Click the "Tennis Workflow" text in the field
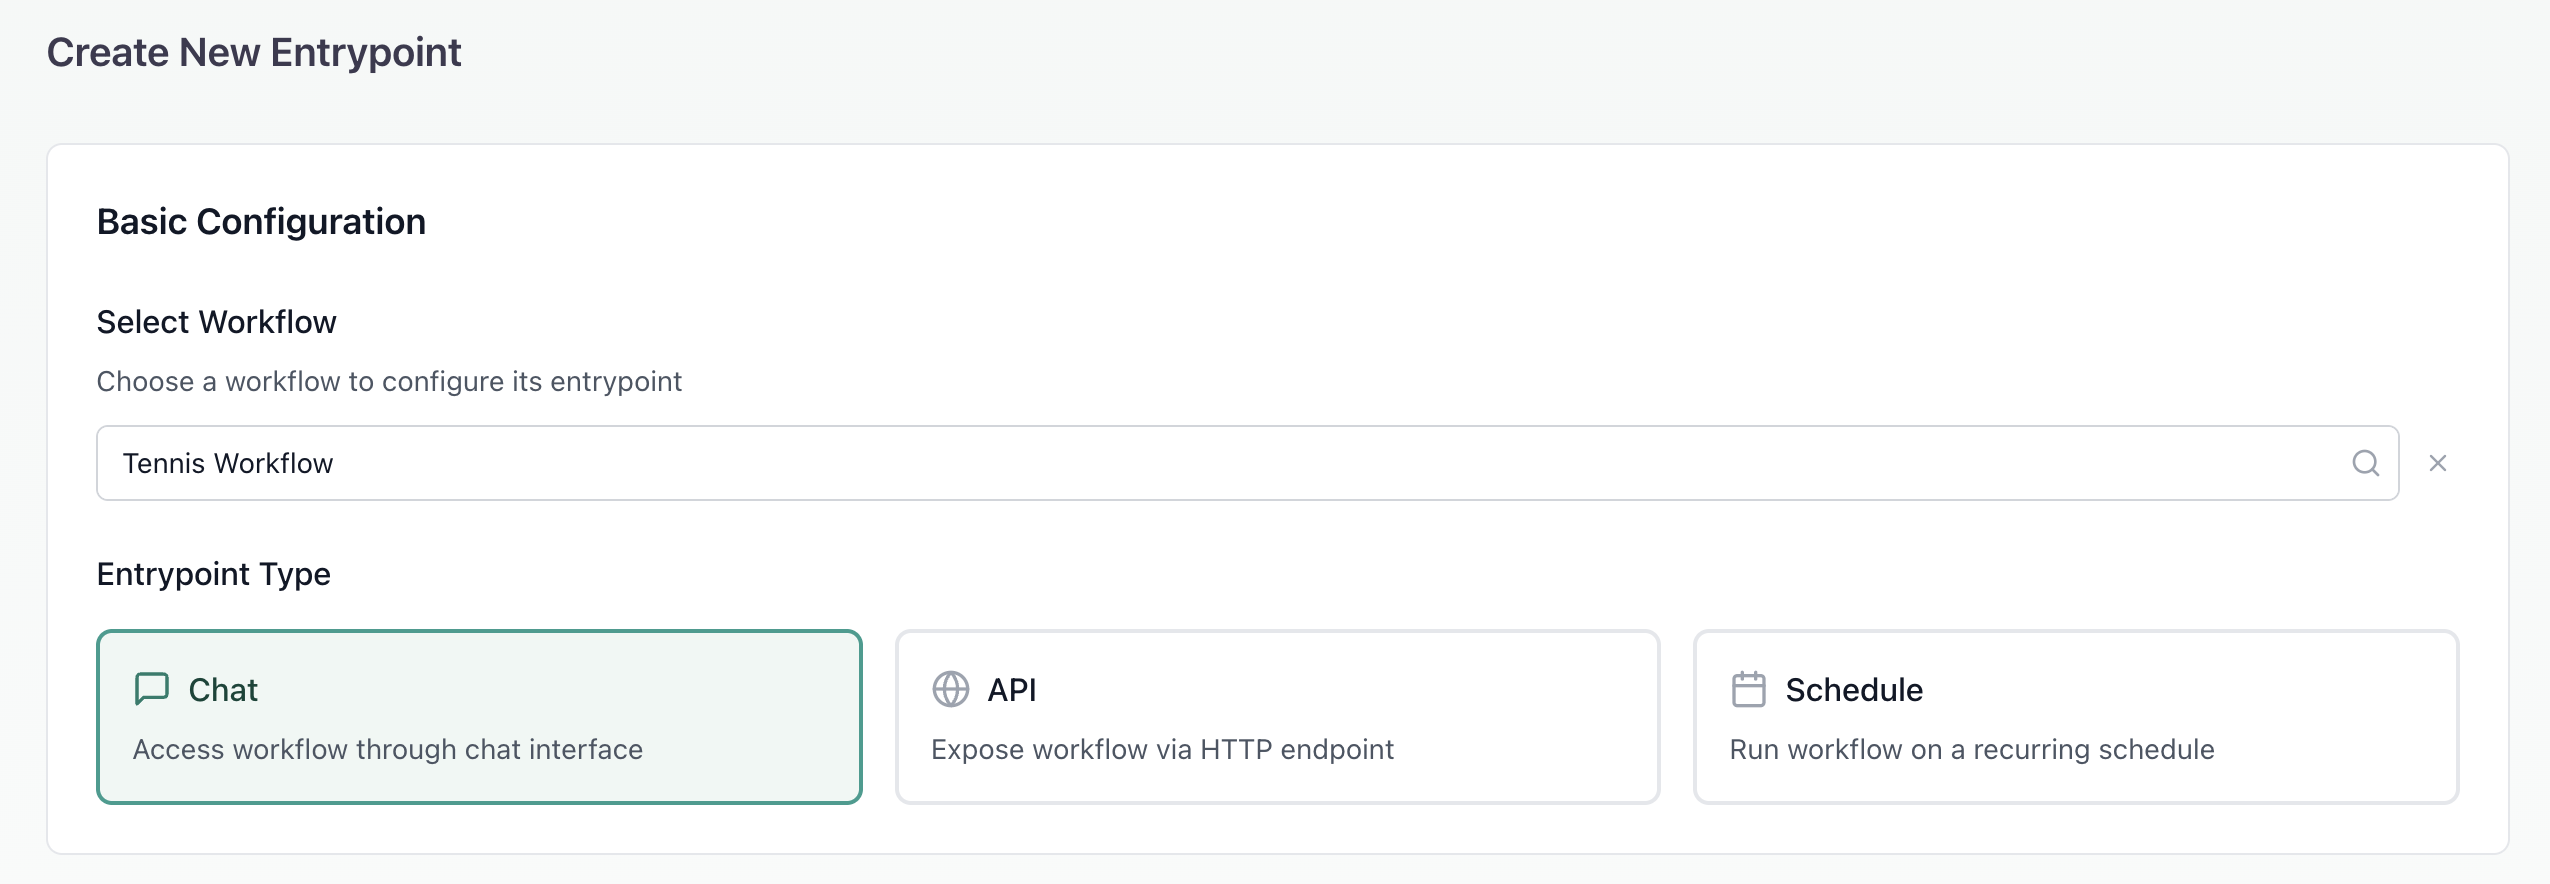2550x884 pixels. (x=228, y=464)
